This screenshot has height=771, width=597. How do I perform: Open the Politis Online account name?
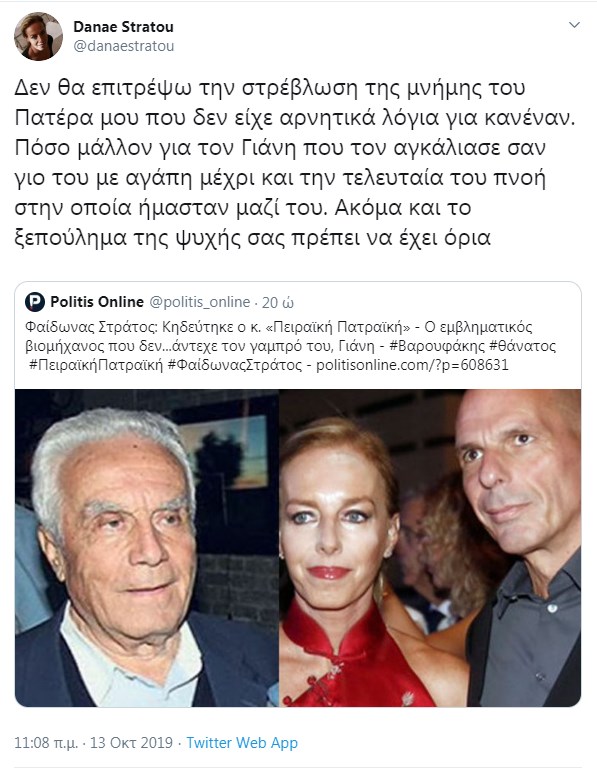[x=97, y=301]
